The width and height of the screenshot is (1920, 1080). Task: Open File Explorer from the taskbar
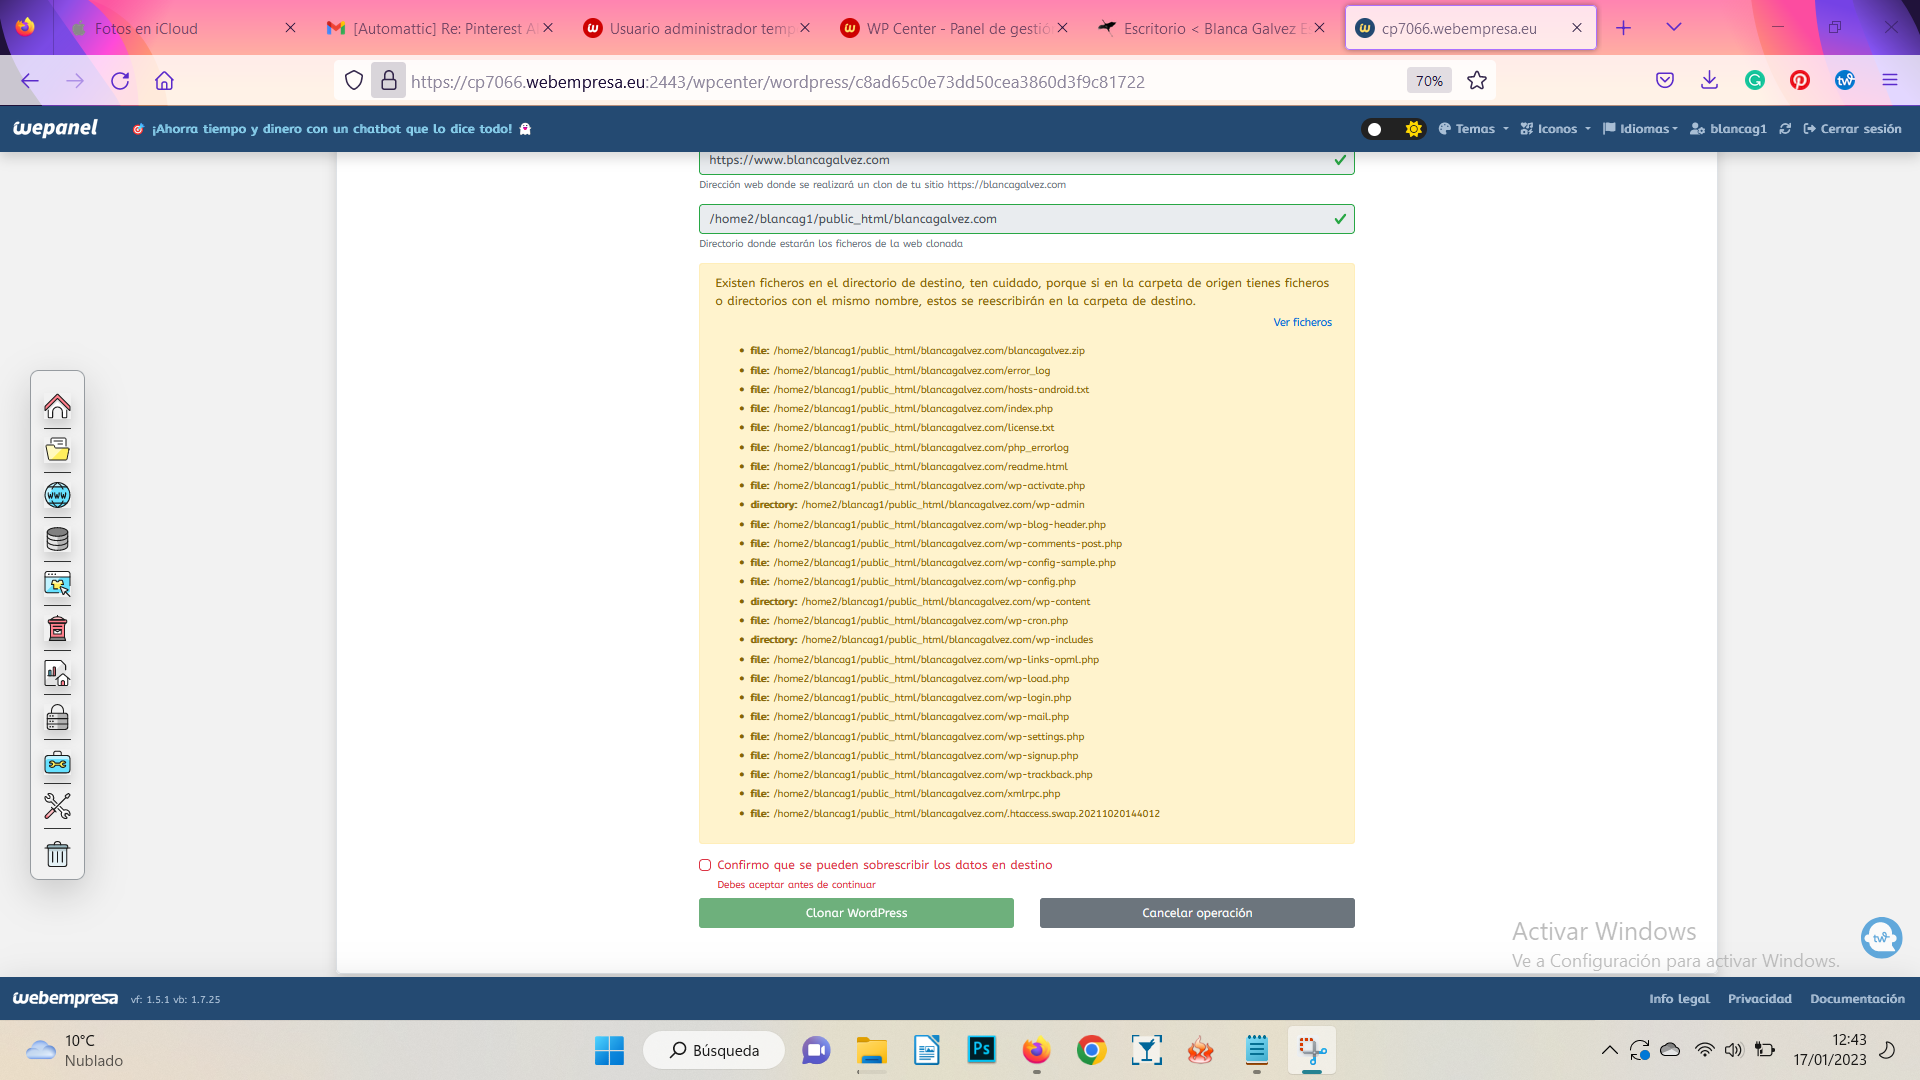[872, 1050]
